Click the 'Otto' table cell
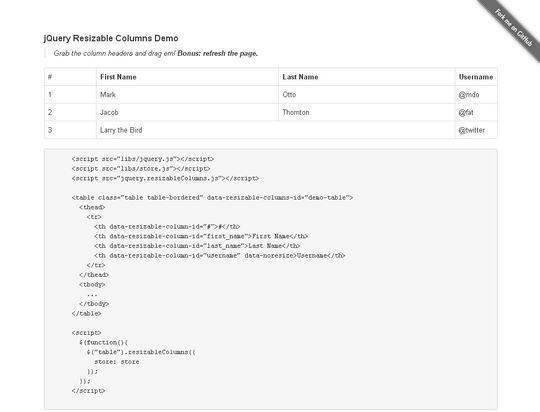The height and width of the screenshot is (412, 540). click(367, 94)
